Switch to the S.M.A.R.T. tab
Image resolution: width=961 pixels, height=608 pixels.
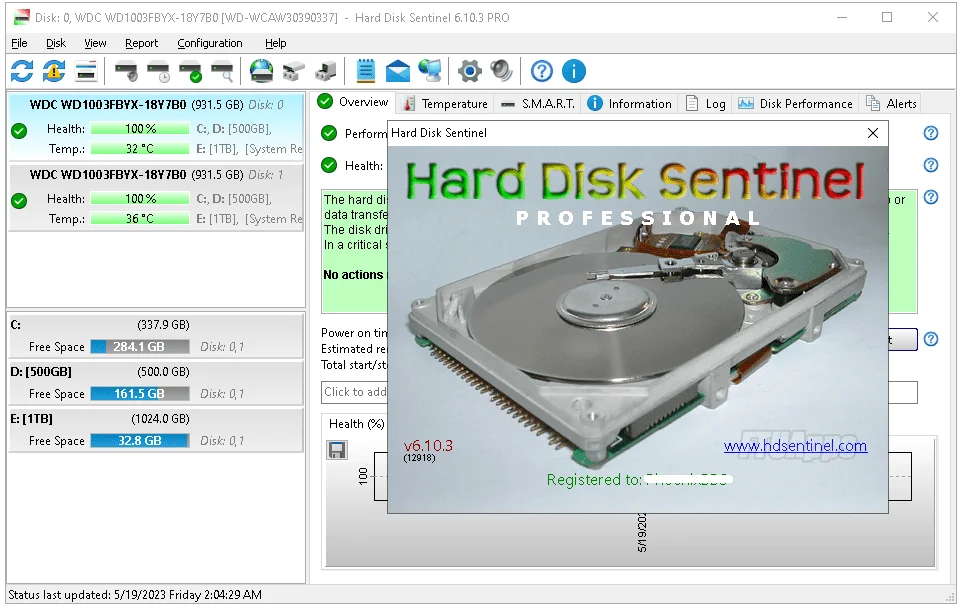pyautogui.click(x=537, y=104)
